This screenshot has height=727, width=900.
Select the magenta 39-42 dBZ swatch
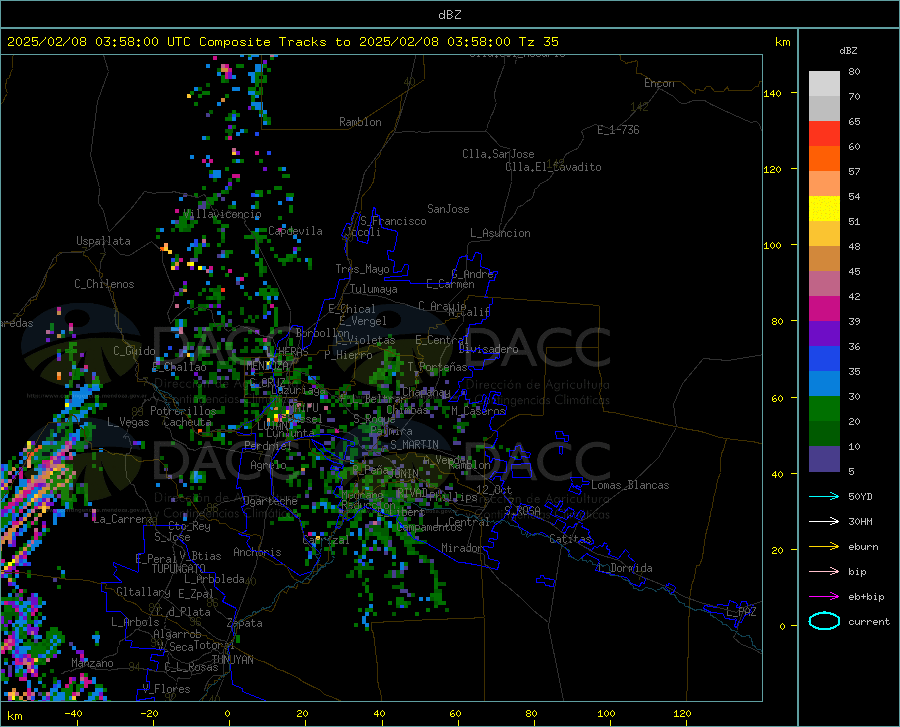(824, 309)
